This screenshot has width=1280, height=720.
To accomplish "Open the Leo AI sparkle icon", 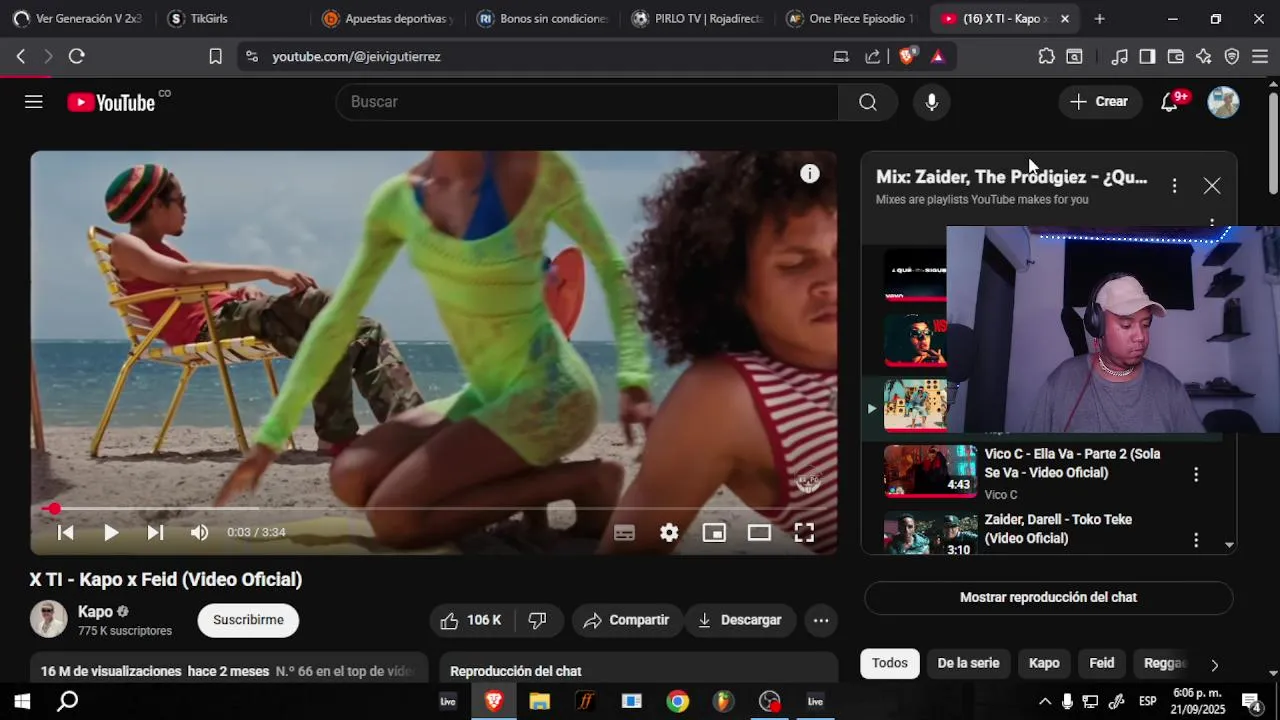I will [x=1203, y=57].
